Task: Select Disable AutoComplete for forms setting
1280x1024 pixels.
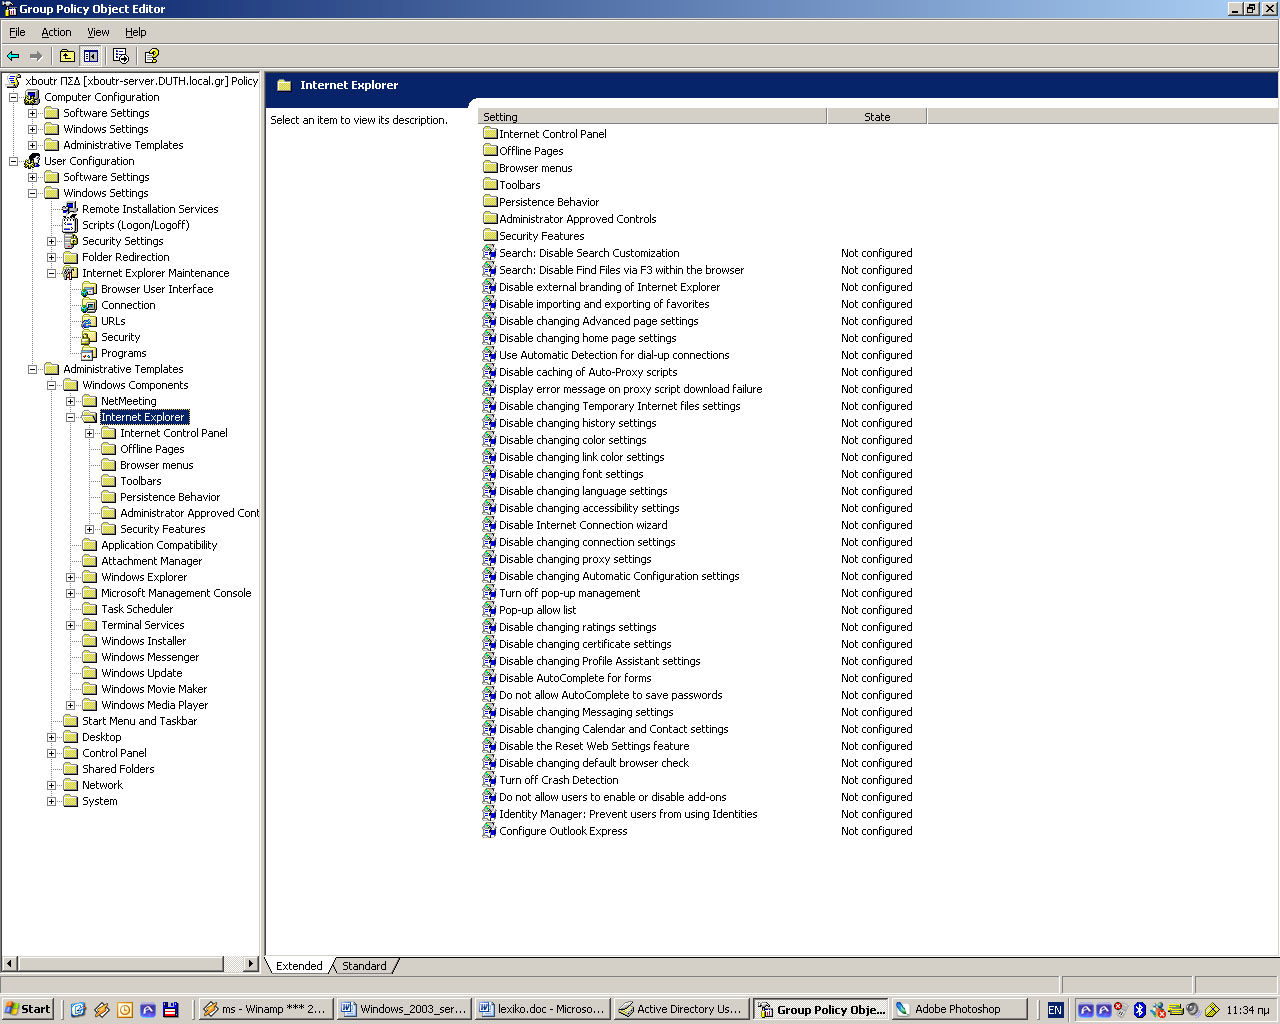Action: [575, 678]
